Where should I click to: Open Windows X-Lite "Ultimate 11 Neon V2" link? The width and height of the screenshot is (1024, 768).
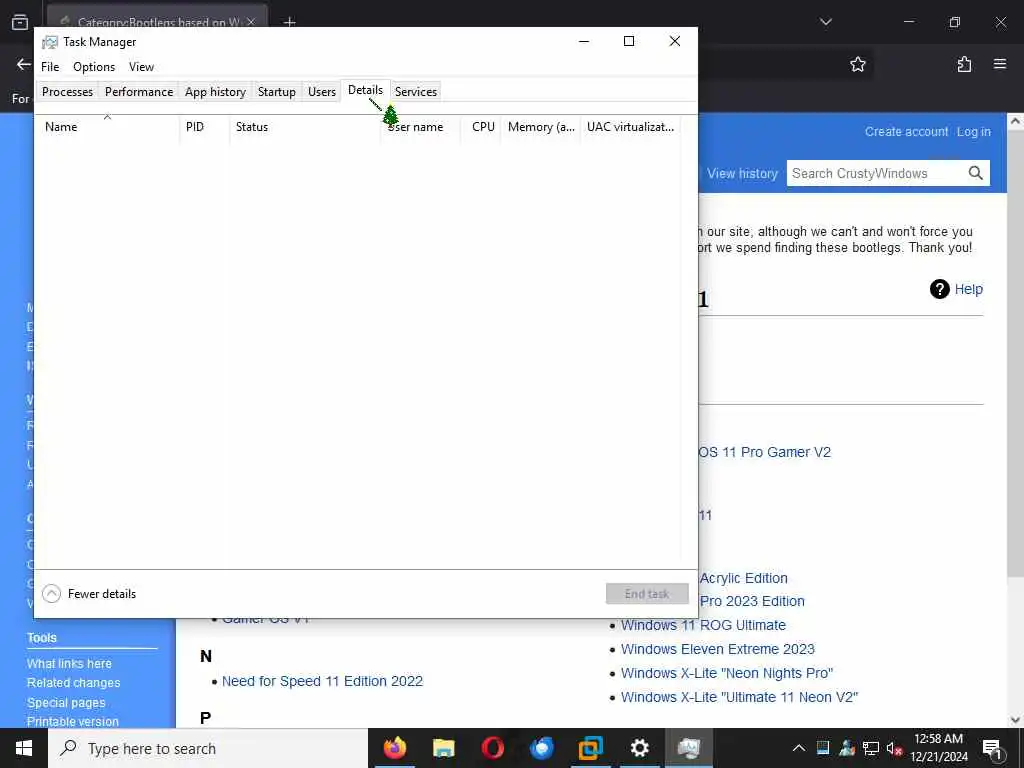click(x=739, y=697)
